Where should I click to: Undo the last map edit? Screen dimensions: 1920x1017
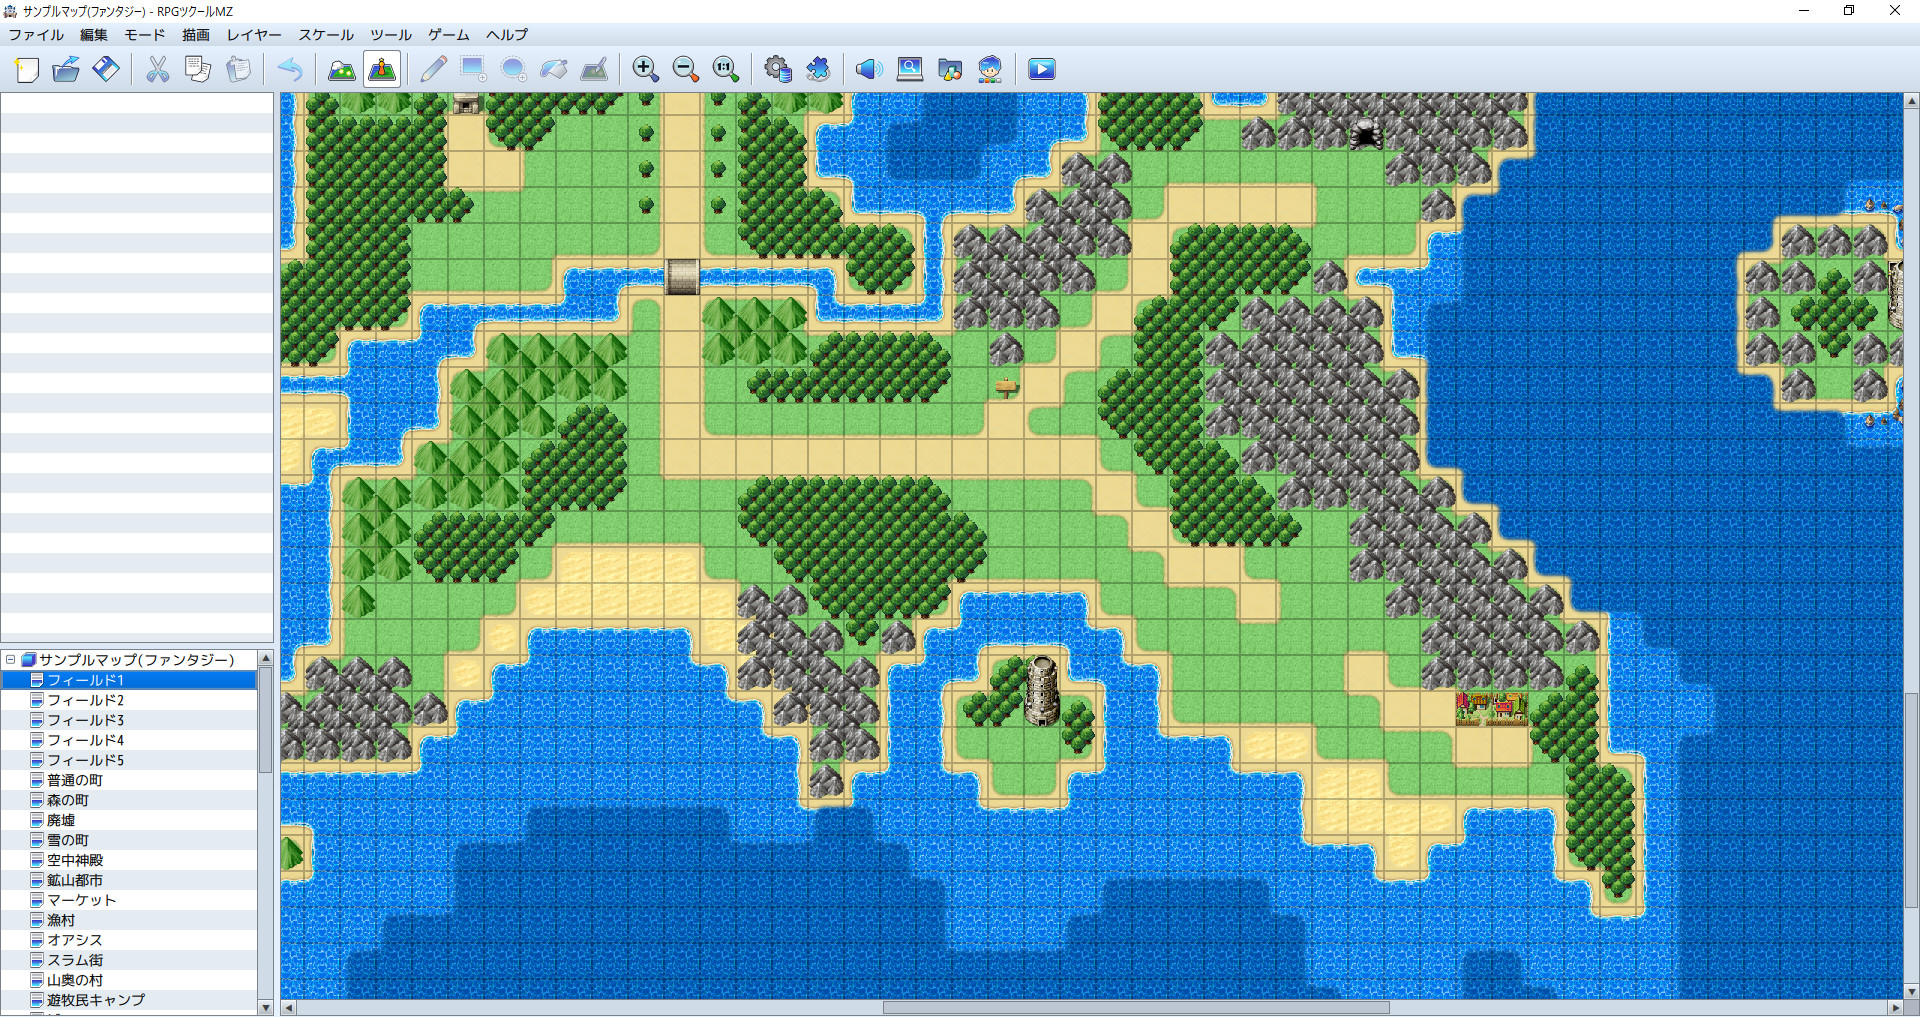pos(290,69)
